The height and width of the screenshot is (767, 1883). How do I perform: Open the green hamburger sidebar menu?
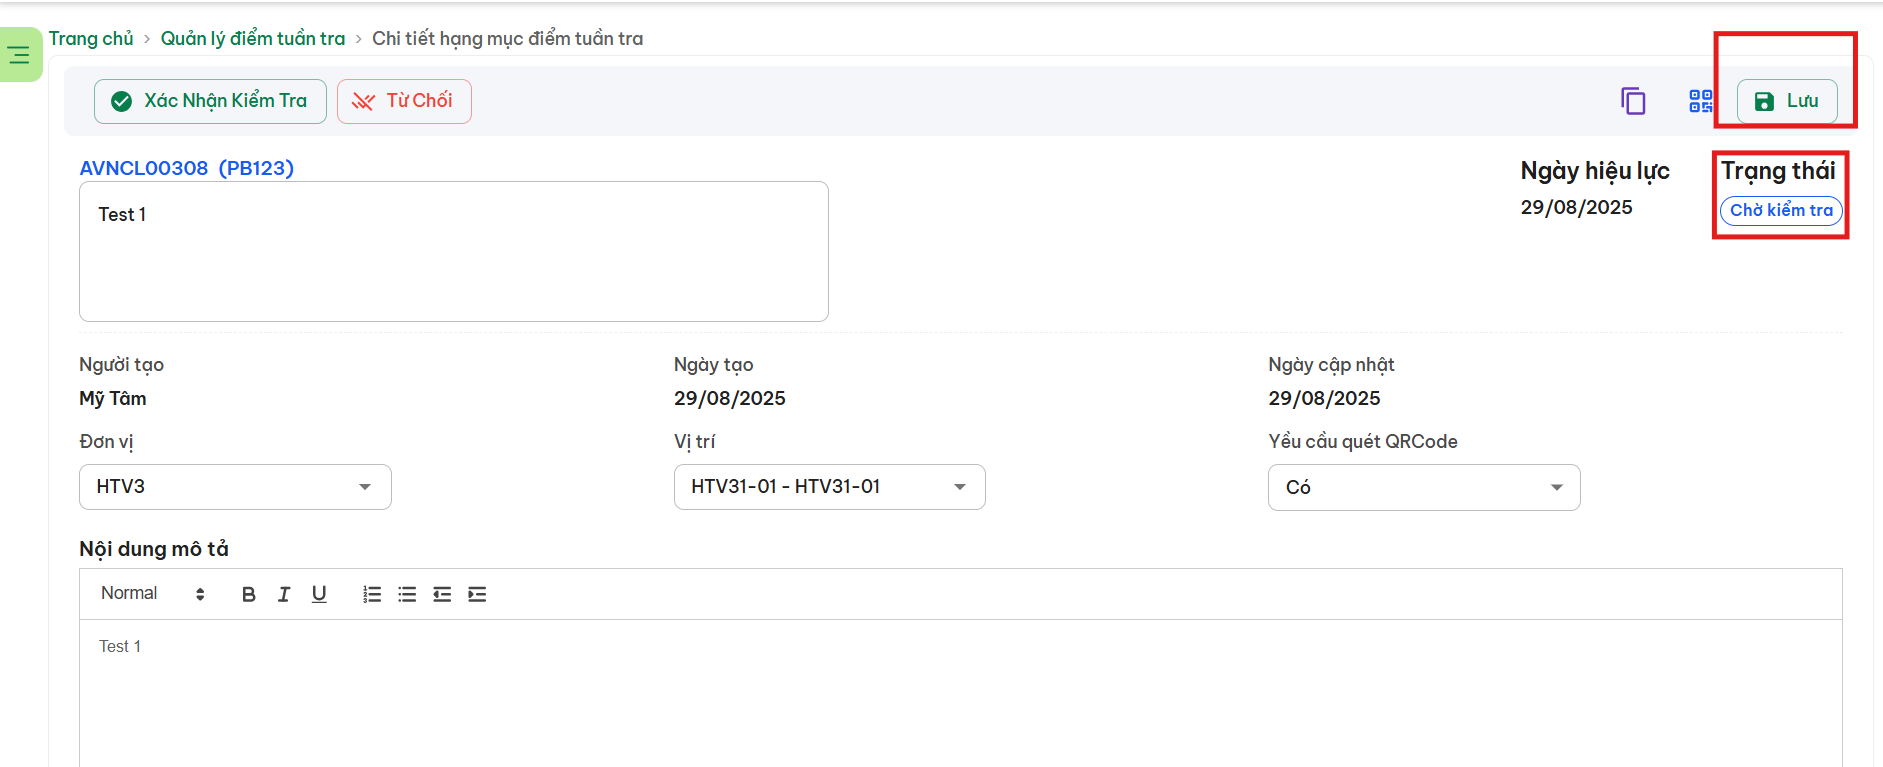click(x=19, y=55)
